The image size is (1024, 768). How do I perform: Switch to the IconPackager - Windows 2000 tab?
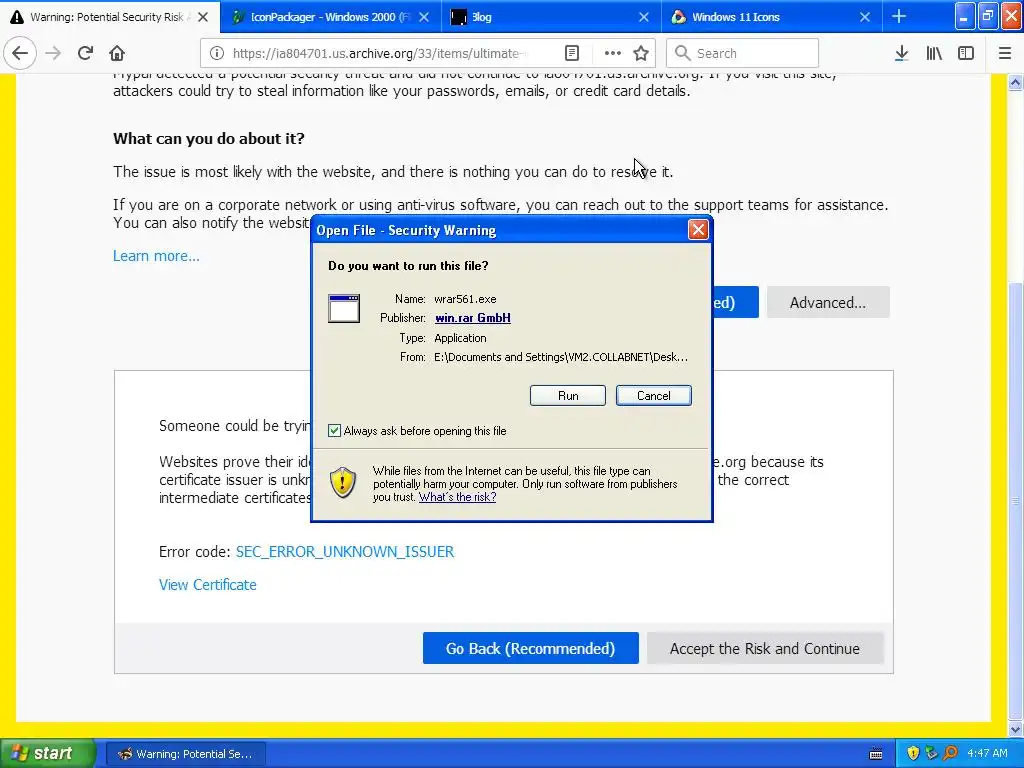coord(331,17)
